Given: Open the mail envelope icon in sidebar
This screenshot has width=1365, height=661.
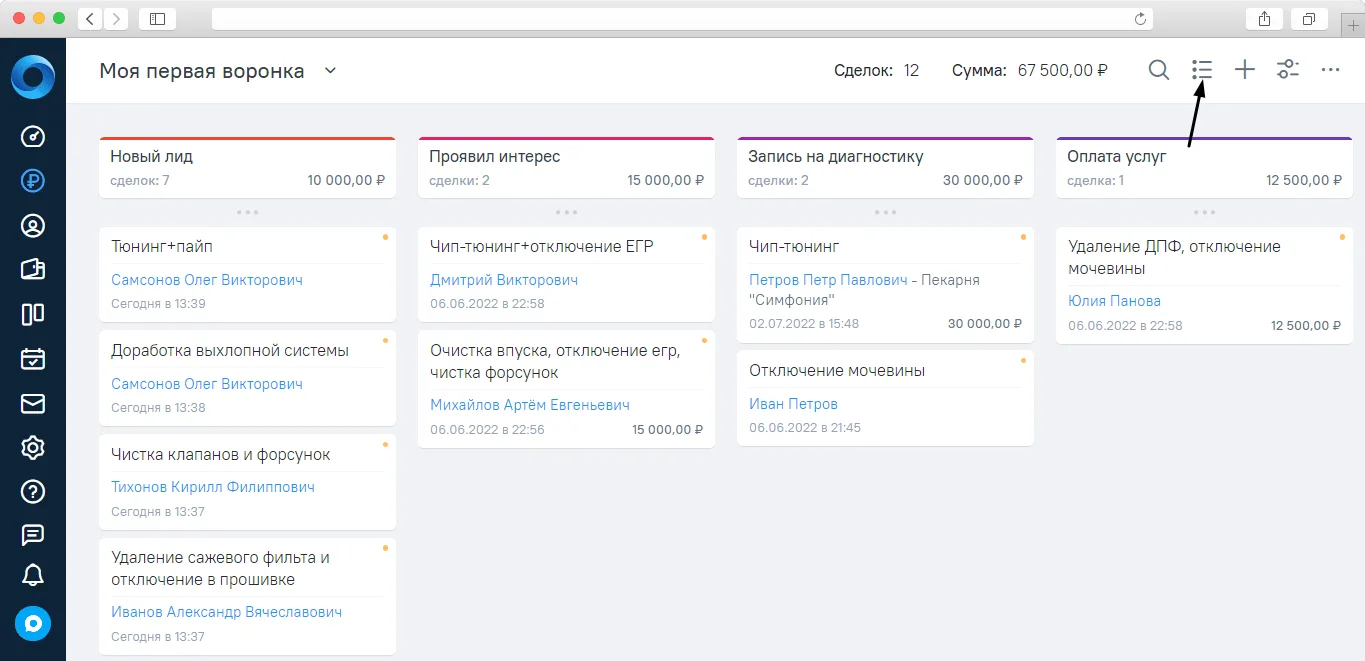Looking at the screenshot, I should (33, 403).
